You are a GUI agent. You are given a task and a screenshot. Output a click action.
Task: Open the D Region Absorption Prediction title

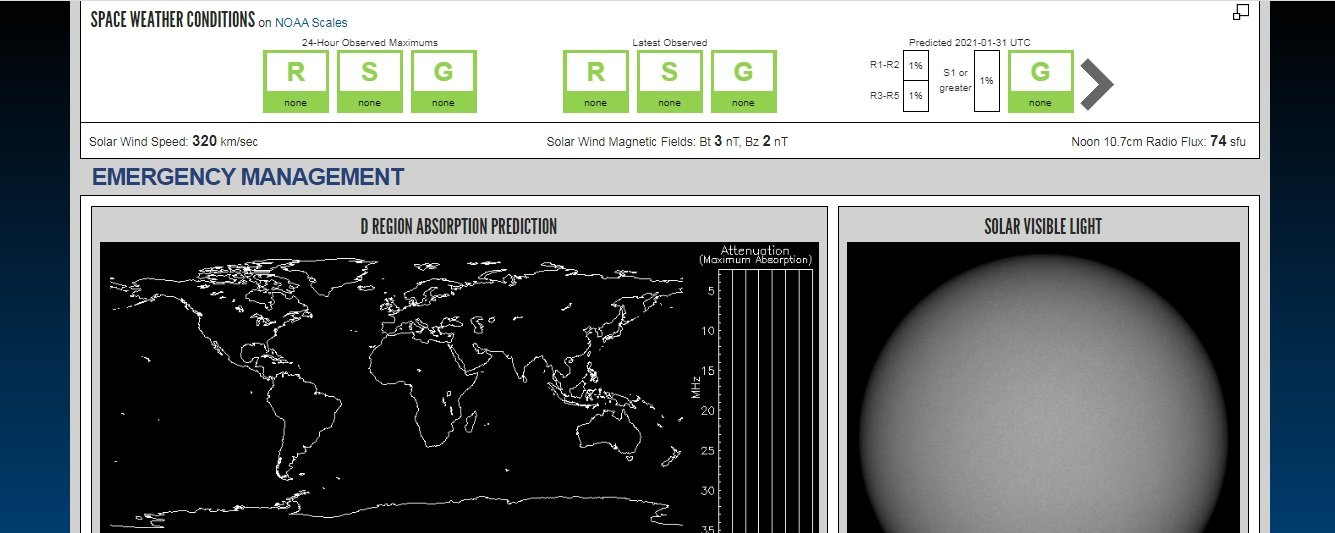(458, 226)
